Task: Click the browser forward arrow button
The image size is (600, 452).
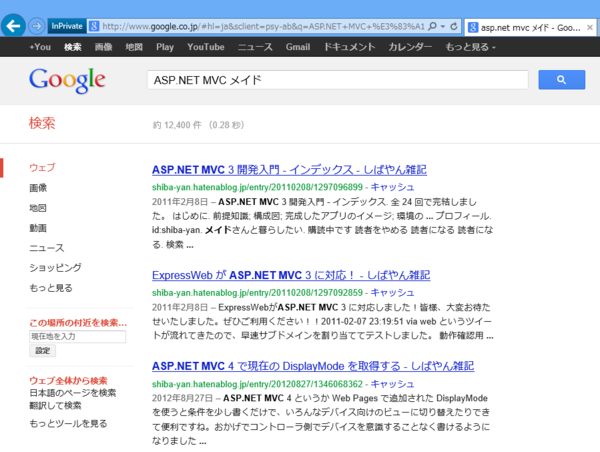Action: click(37, 26)
